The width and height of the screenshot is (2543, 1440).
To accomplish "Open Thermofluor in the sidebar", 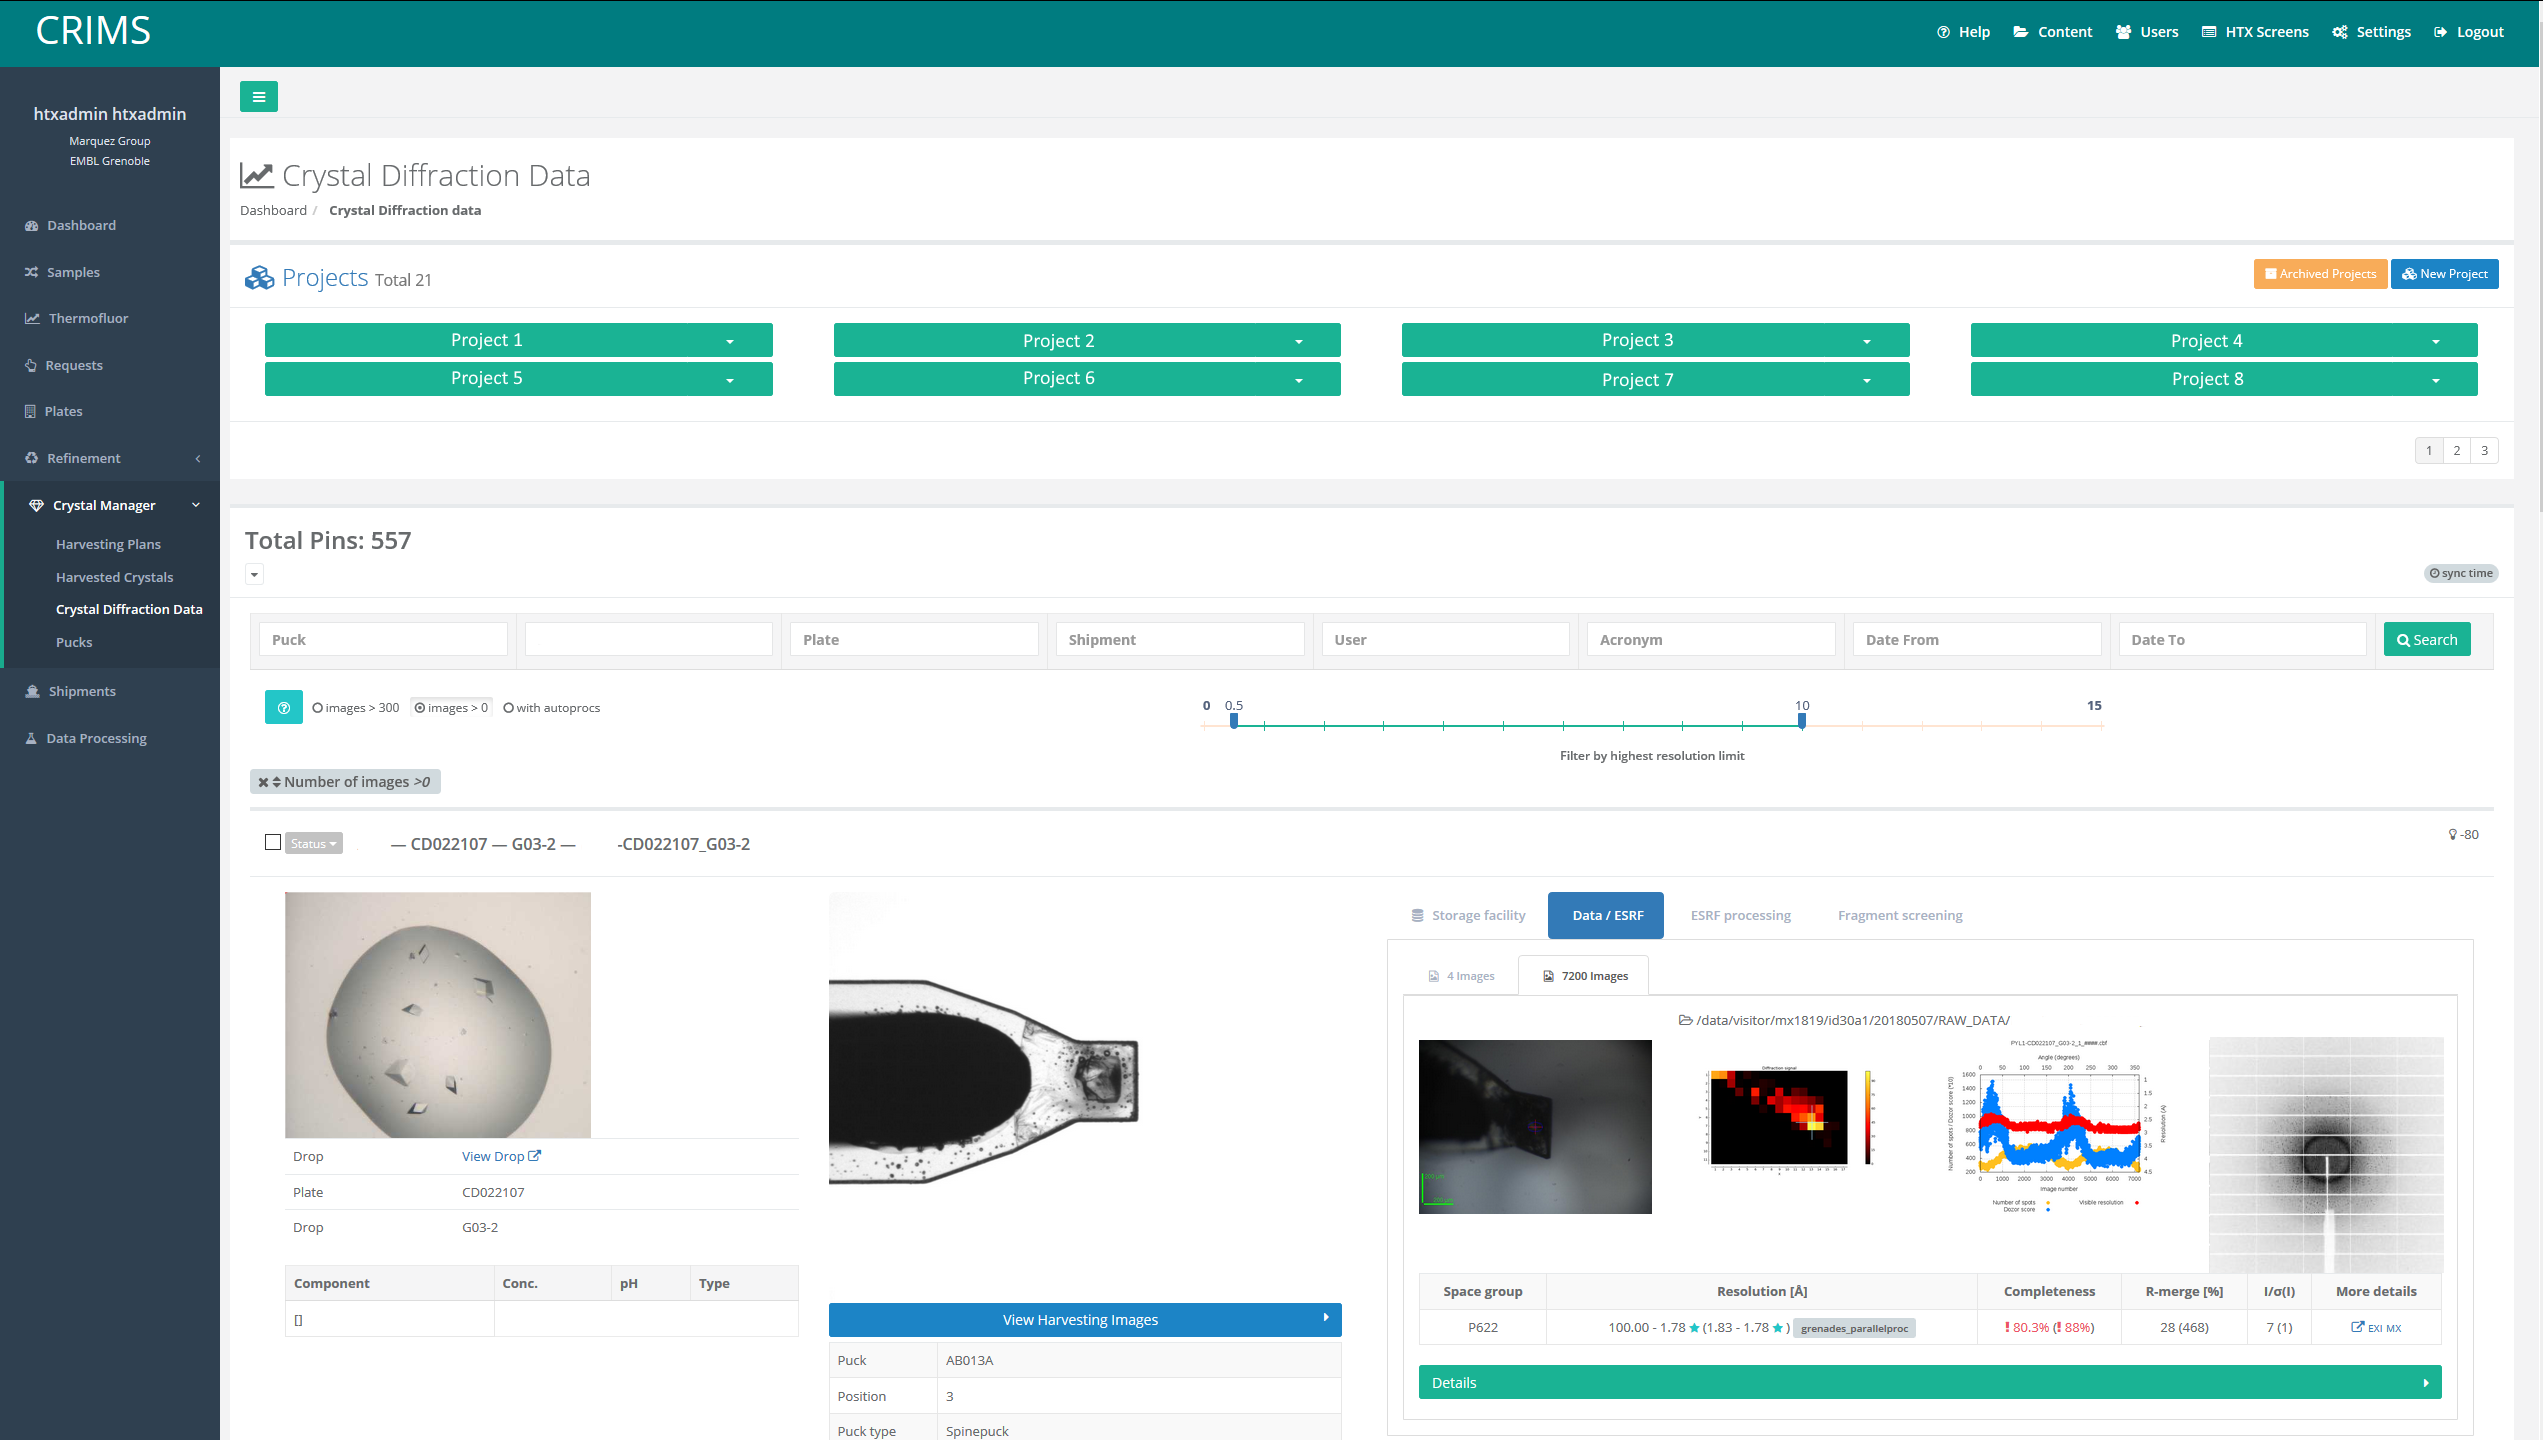I will click(x=88, y=318).
